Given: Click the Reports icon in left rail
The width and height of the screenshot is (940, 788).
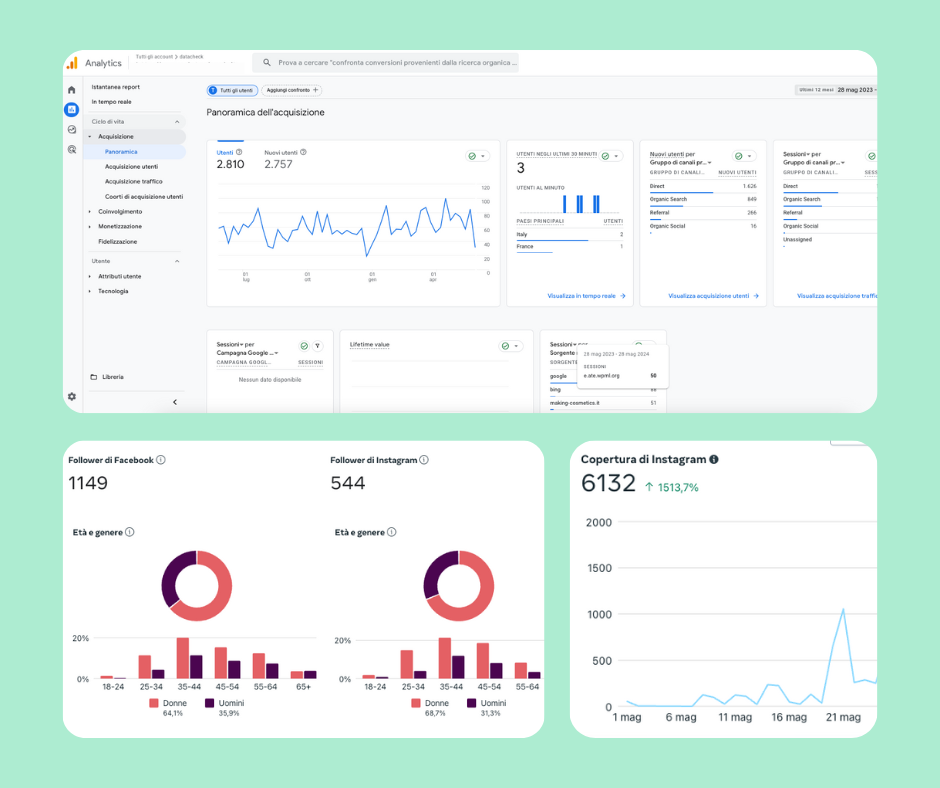Looking at the screenshot, I should click(72, 110).
